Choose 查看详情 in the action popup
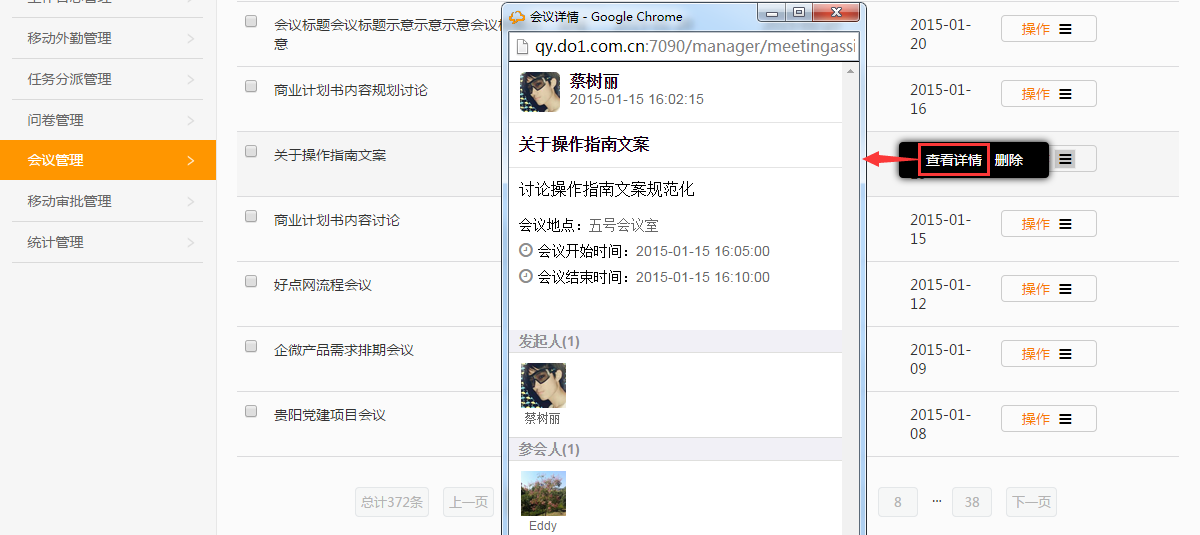 [x=953, y=160]
